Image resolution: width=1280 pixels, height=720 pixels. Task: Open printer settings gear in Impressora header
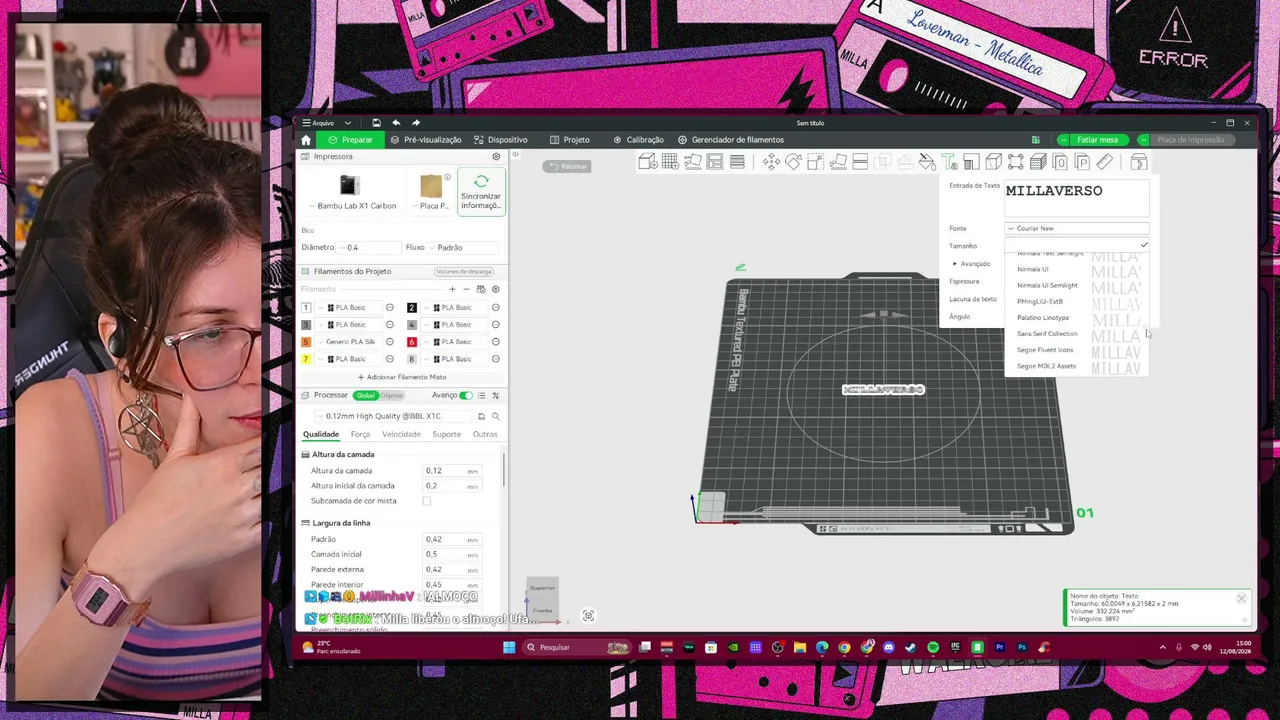496,157
